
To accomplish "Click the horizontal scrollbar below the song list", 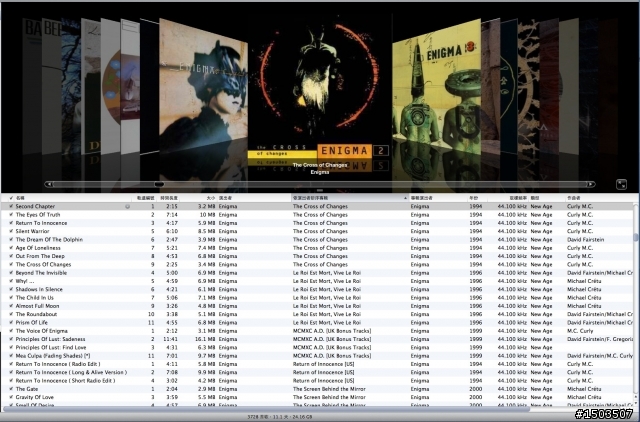I will coord(266,409).
